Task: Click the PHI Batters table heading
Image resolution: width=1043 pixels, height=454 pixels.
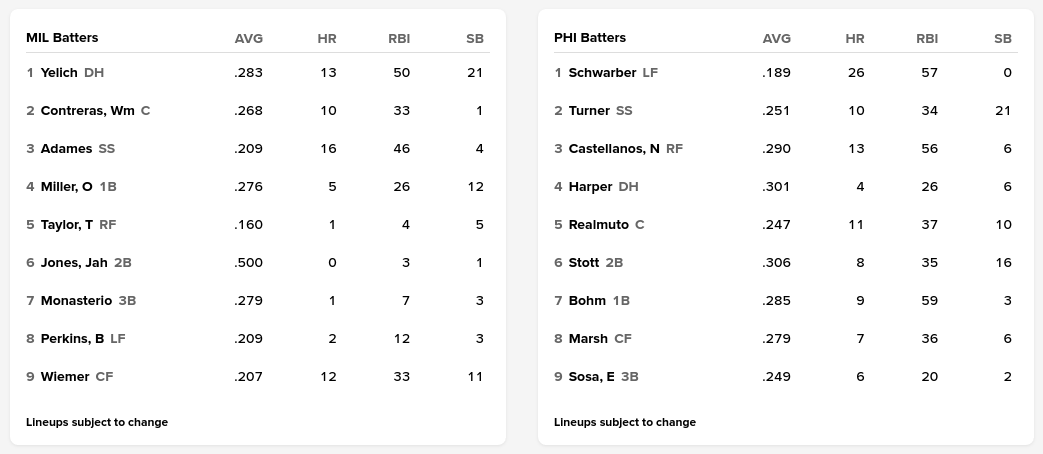Action: tap(590, 38)
